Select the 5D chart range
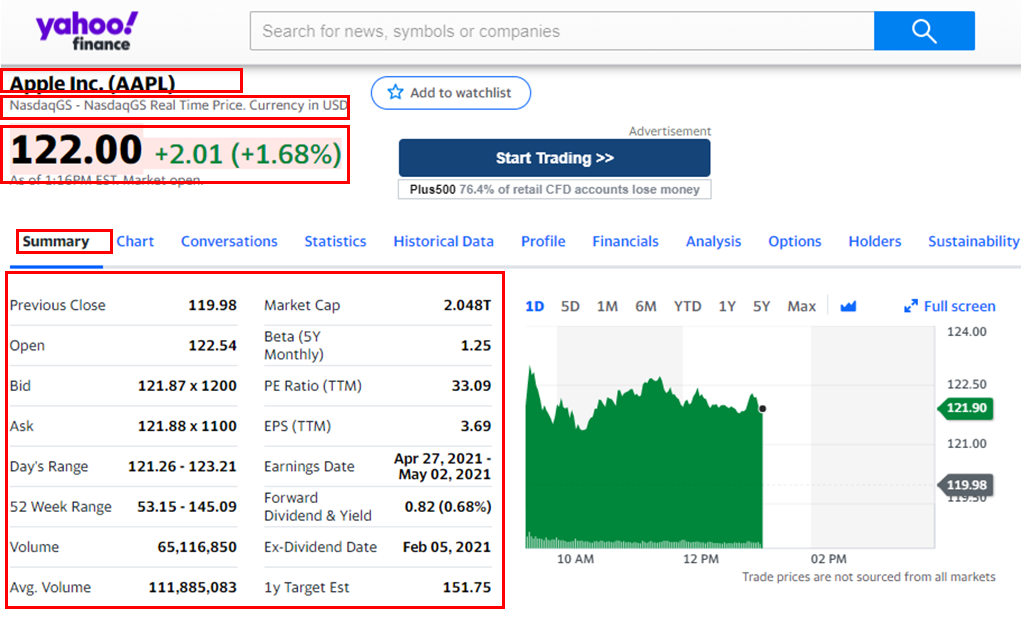The image size is (1021, 627). (570, 306)
